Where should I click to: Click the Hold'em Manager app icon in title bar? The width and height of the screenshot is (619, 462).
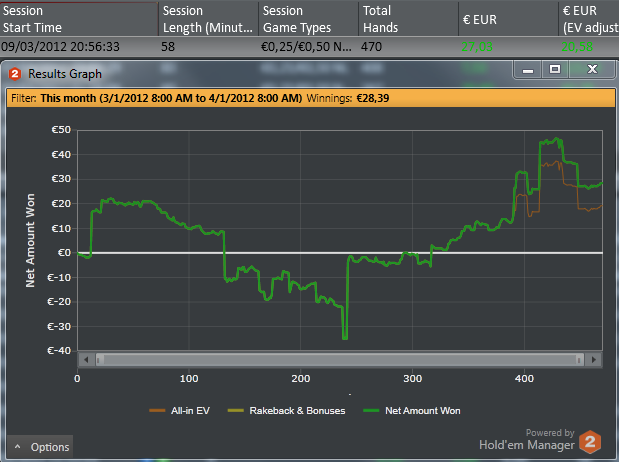tap(15, 74)
